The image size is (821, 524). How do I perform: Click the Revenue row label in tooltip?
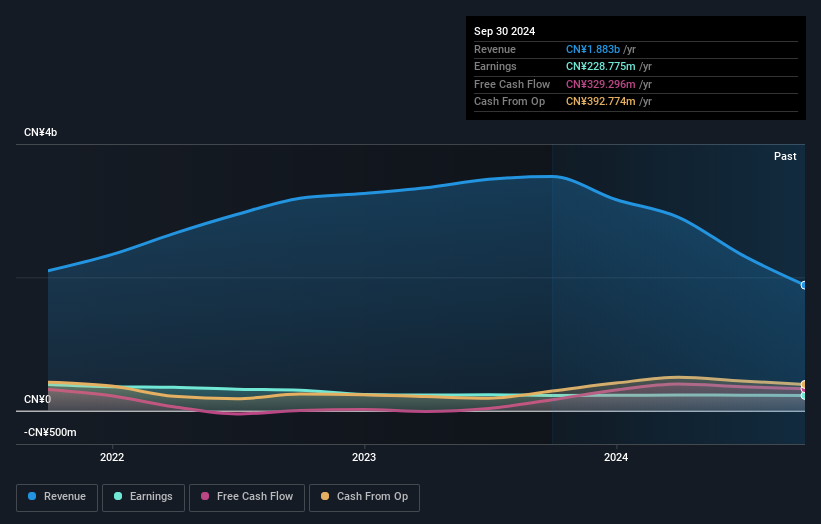click(495, 49)
